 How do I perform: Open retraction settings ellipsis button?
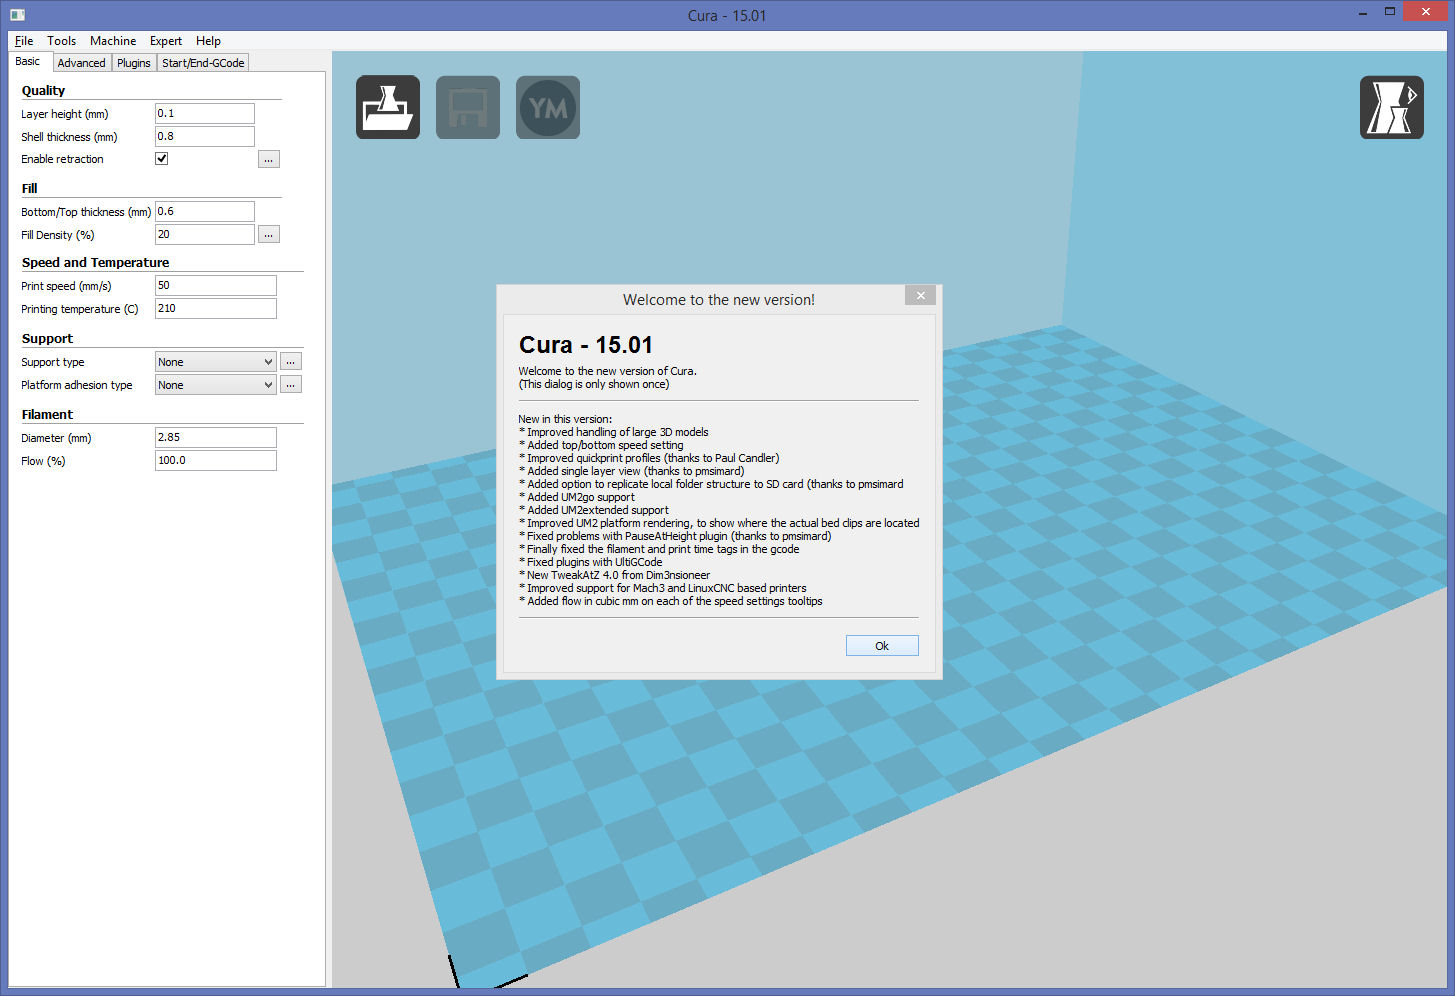click(269, 159)
